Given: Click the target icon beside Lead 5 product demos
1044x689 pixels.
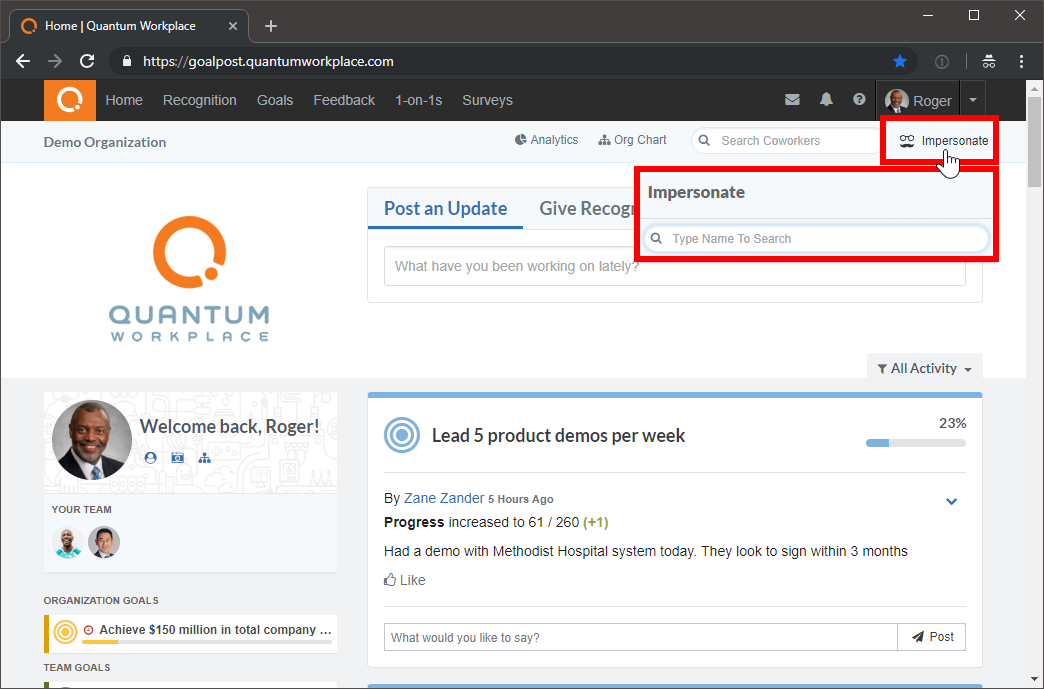Looking at the screenshot, I should (x=402, y=435).
